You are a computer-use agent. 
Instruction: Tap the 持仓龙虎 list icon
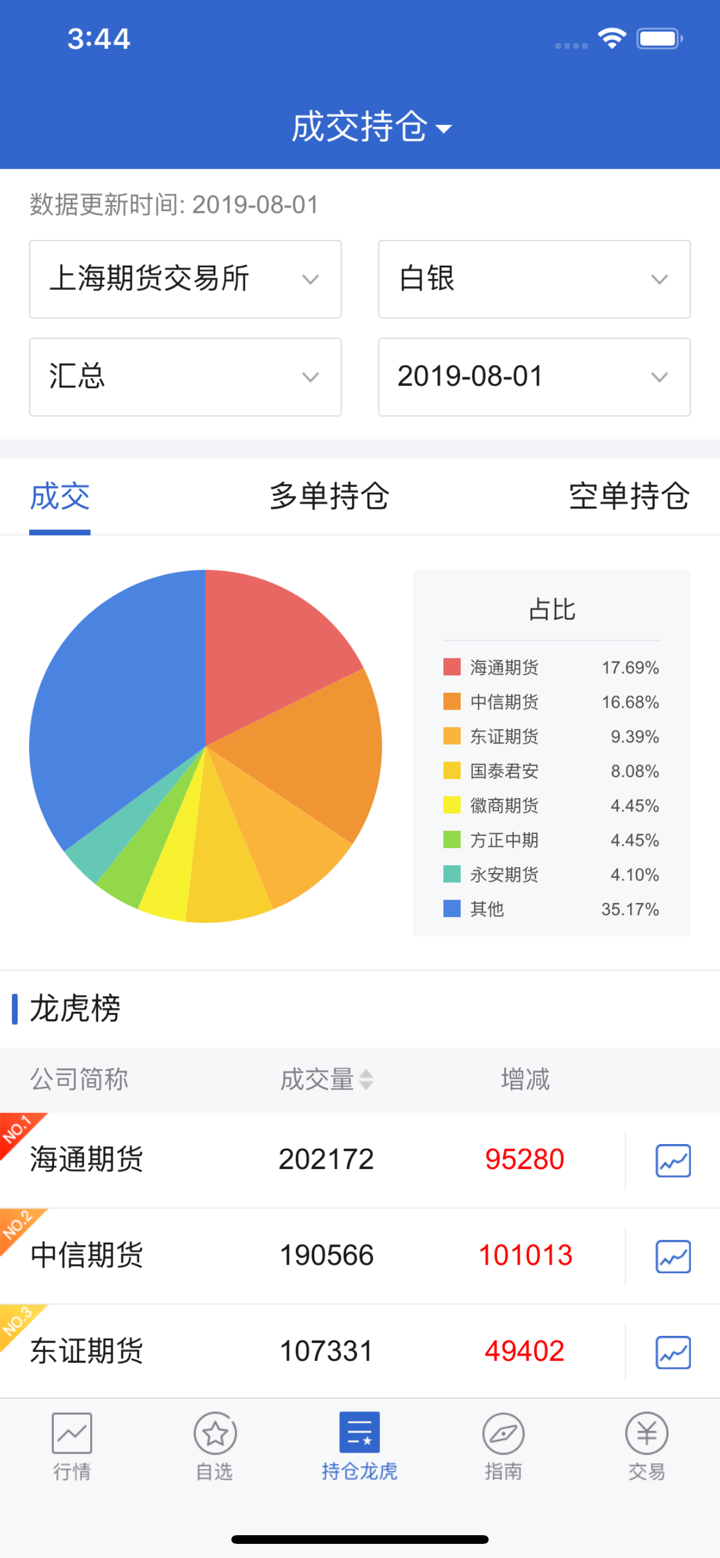click(x=359, y=1433)
